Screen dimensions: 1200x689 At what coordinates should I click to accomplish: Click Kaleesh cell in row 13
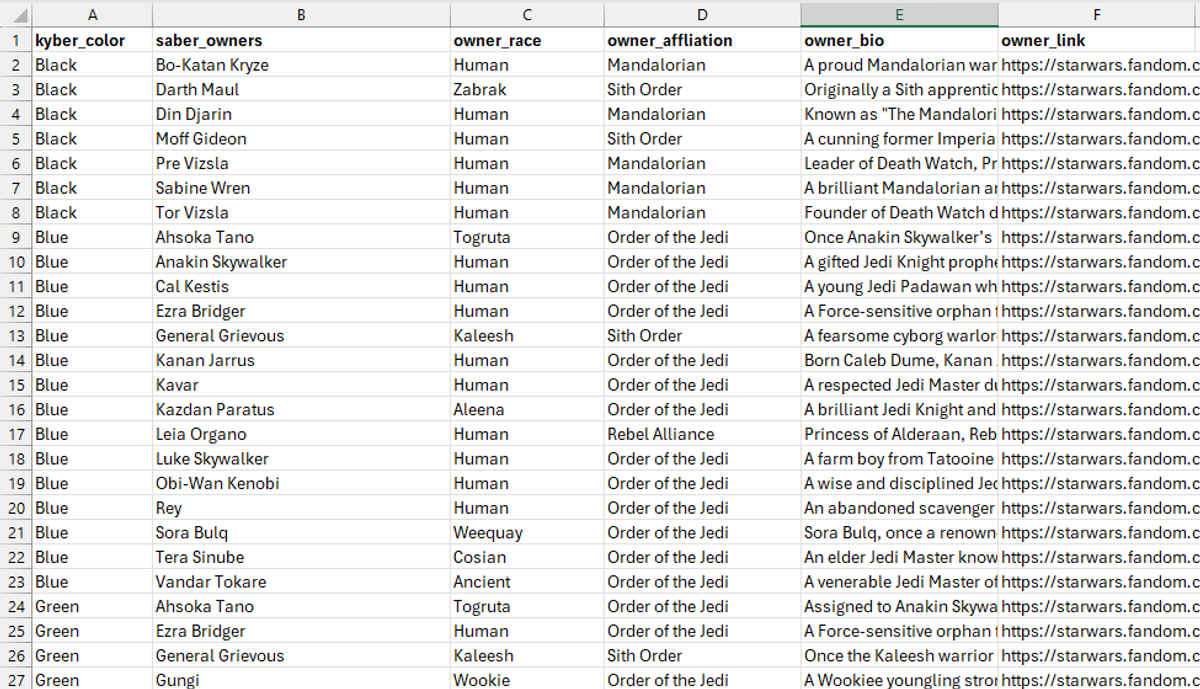click(x=527, y=336)
